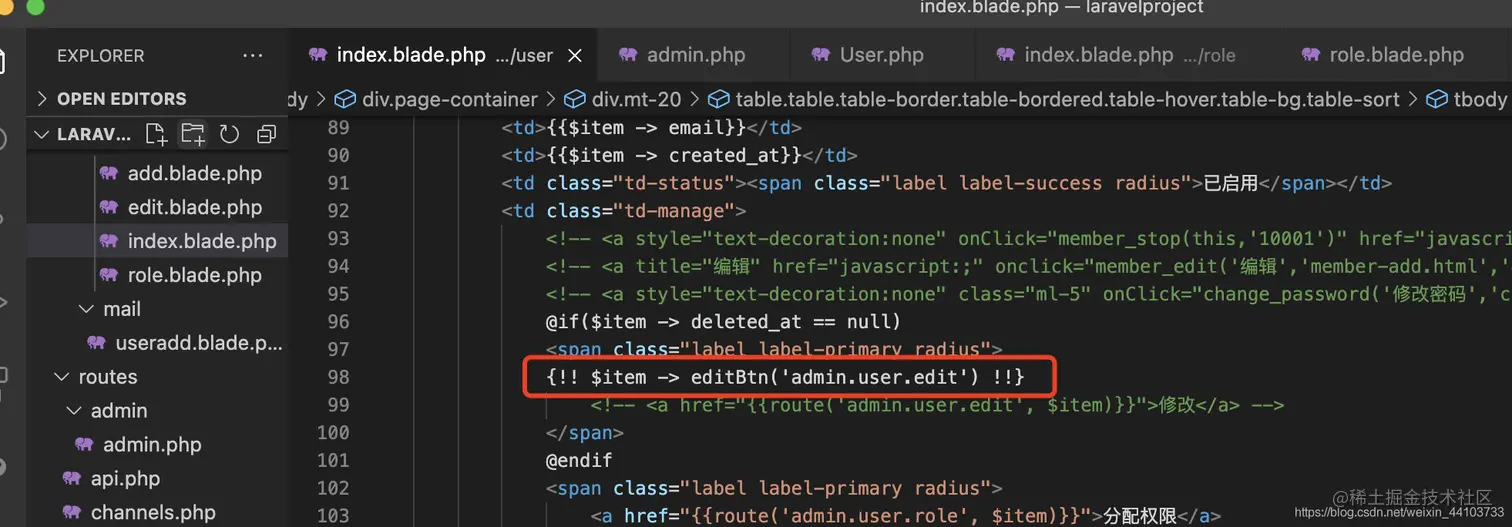Click the EXPLORER panel title
The image size is (1512, 527).
(100, 56)
